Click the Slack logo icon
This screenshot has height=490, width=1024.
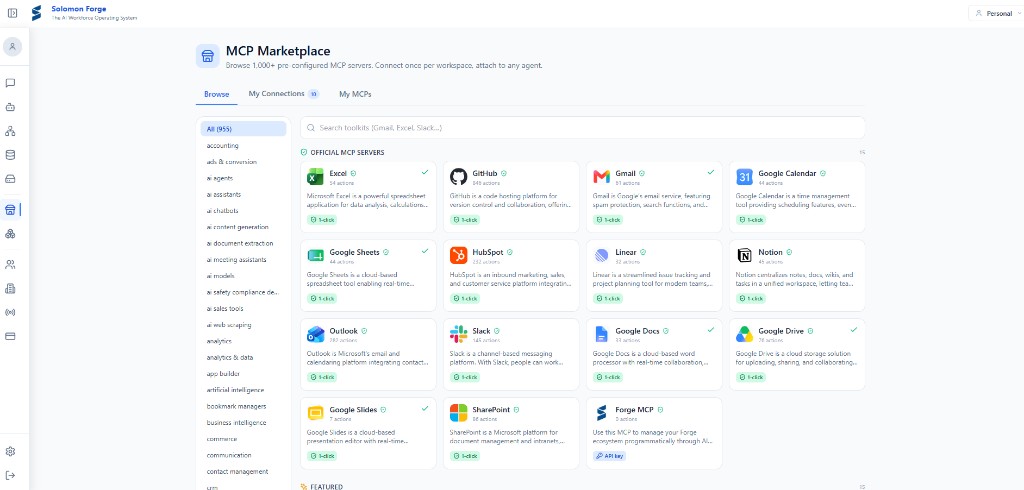point(458,334)
